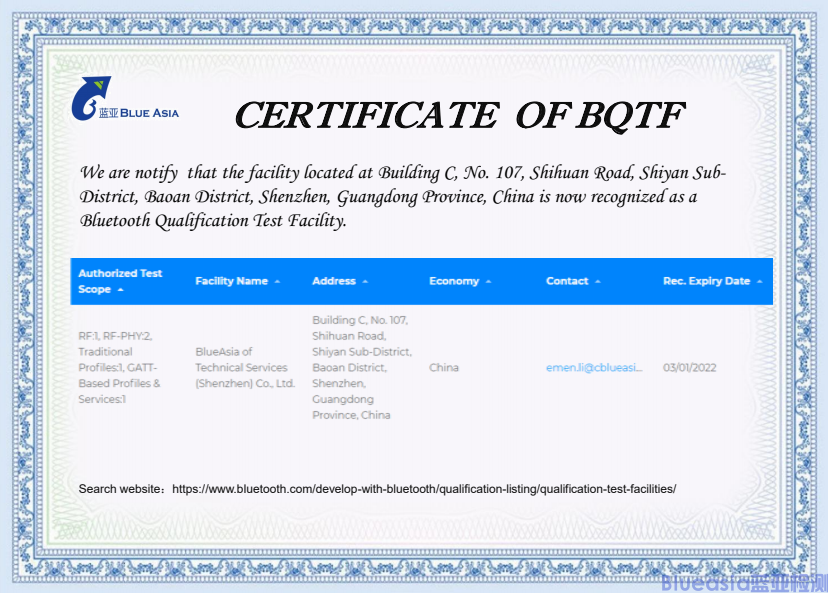Click the Building C address table cell
Image resolution: width=828 pixels, height=593 pixels.
(x=362, y=367)
